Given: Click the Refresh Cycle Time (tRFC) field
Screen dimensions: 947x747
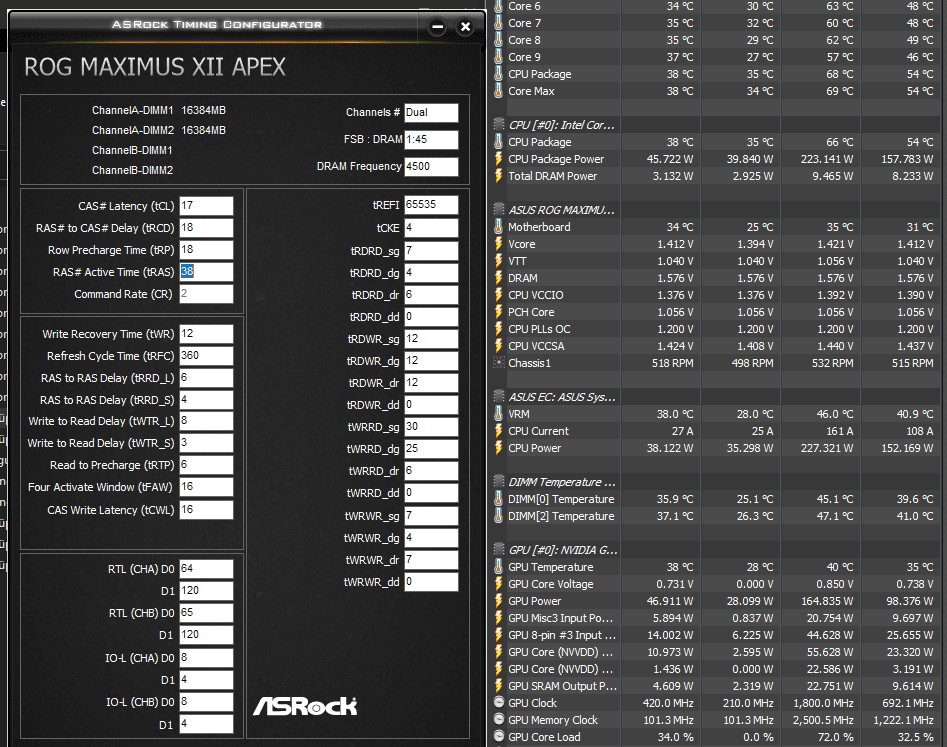Looking at the screenshot, I should tap(206, 356).
